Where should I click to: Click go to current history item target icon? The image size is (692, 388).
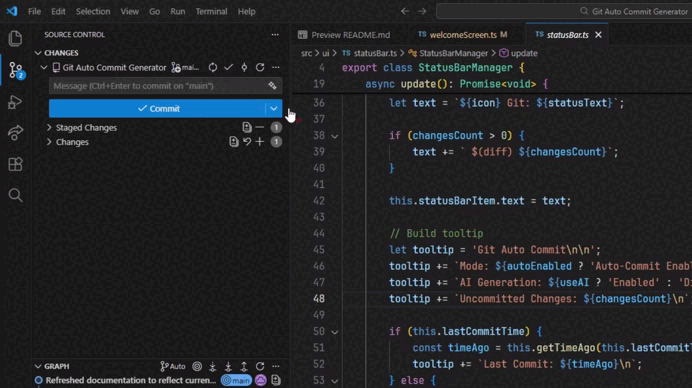[197, 366]
